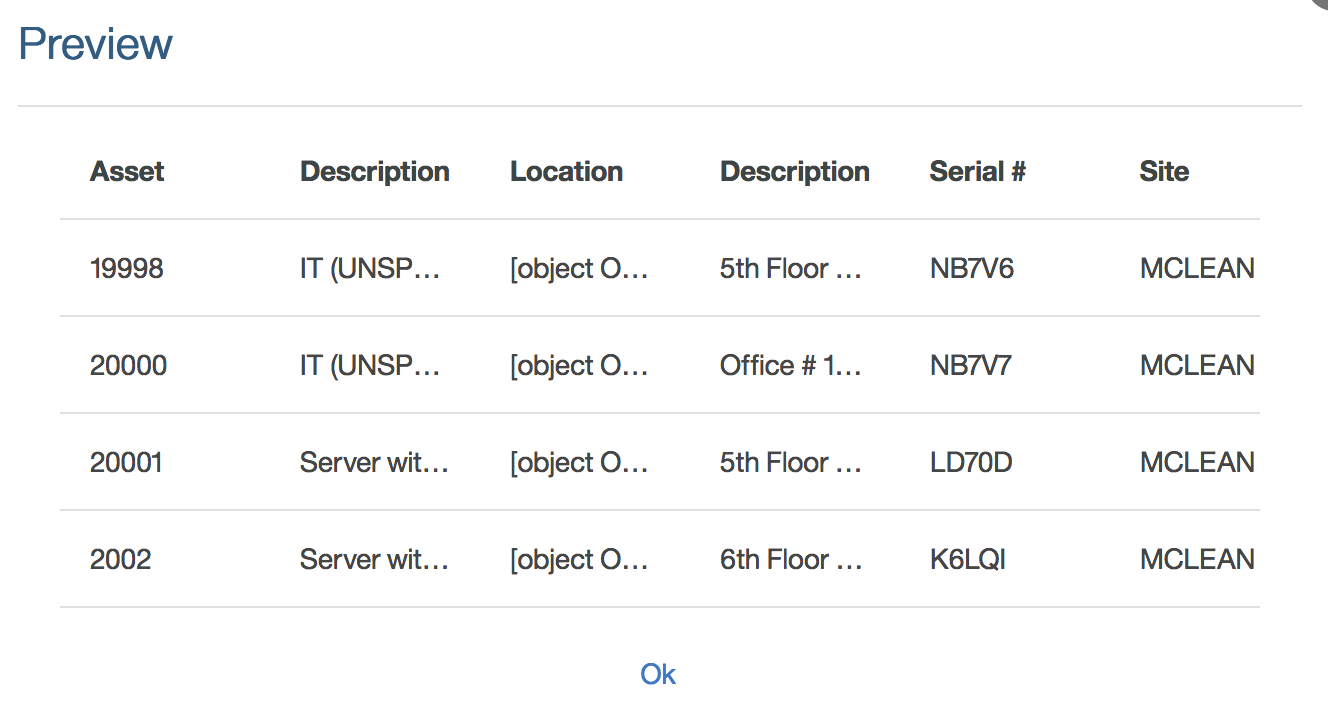Viewport: 1328px width, 724px height.
Task: Click the Asset column header
Action: tap(127, 172)
